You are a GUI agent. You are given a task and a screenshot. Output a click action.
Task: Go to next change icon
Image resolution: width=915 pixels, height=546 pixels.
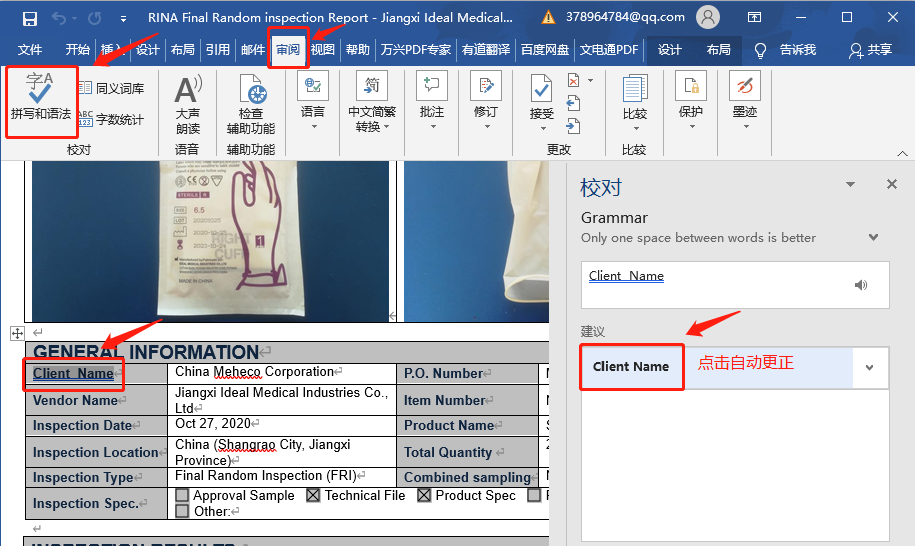573,125
